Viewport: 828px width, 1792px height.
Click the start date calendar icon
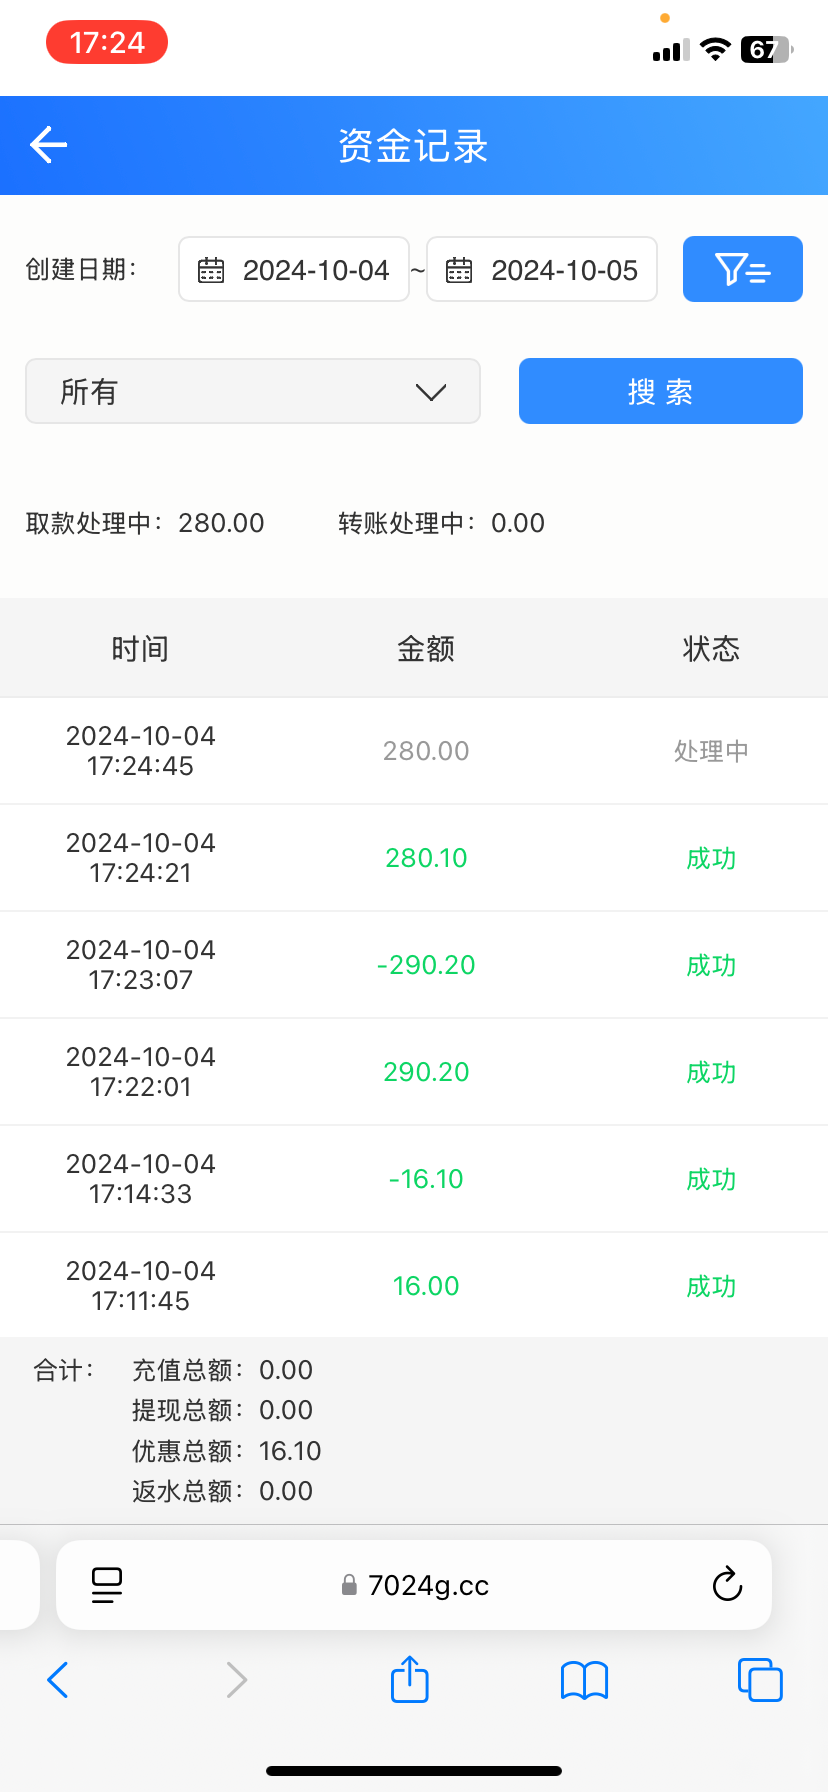click(211, 270)
